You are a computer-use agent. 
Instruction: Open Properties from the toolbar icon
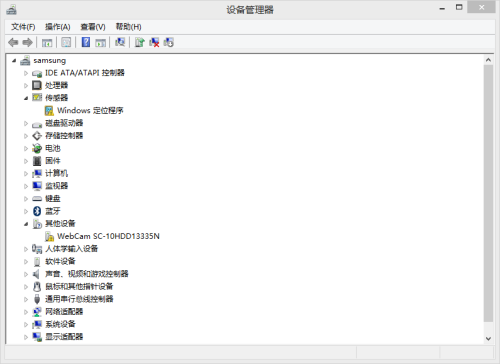pos(66,42)
